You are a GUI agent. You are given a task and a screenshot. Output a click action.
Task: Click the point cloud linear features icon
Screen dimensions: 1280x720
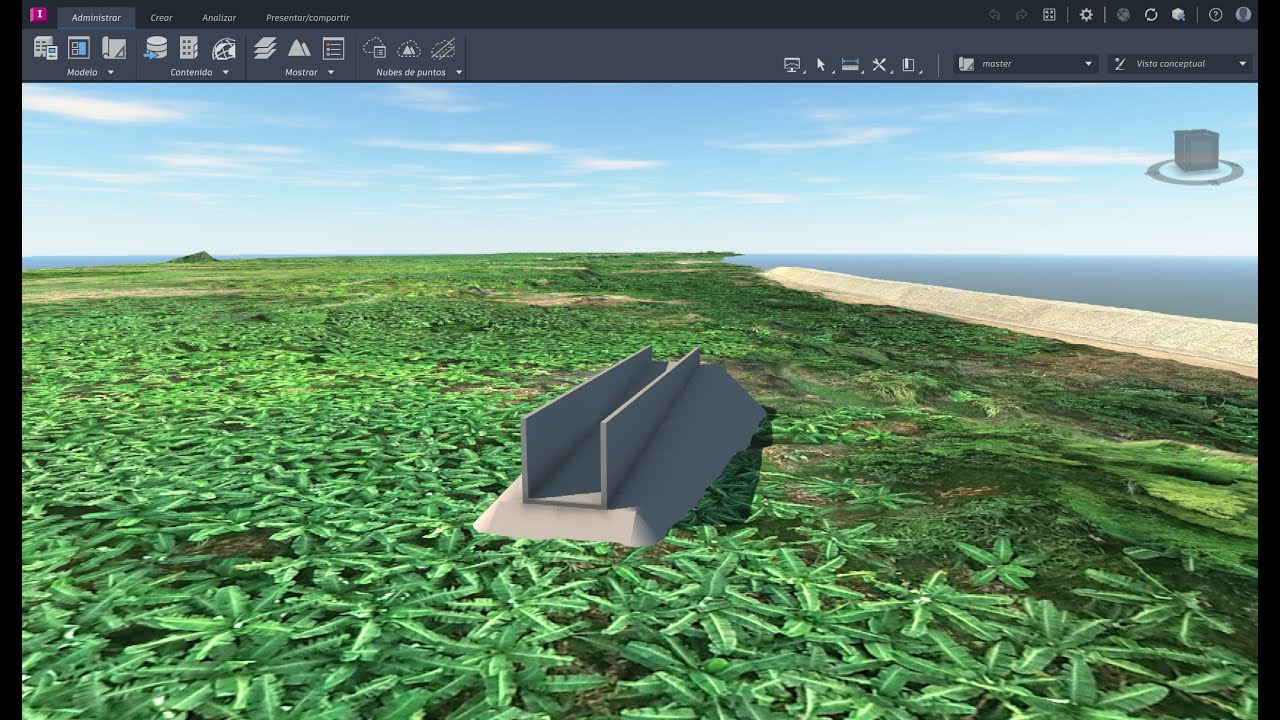443,48
